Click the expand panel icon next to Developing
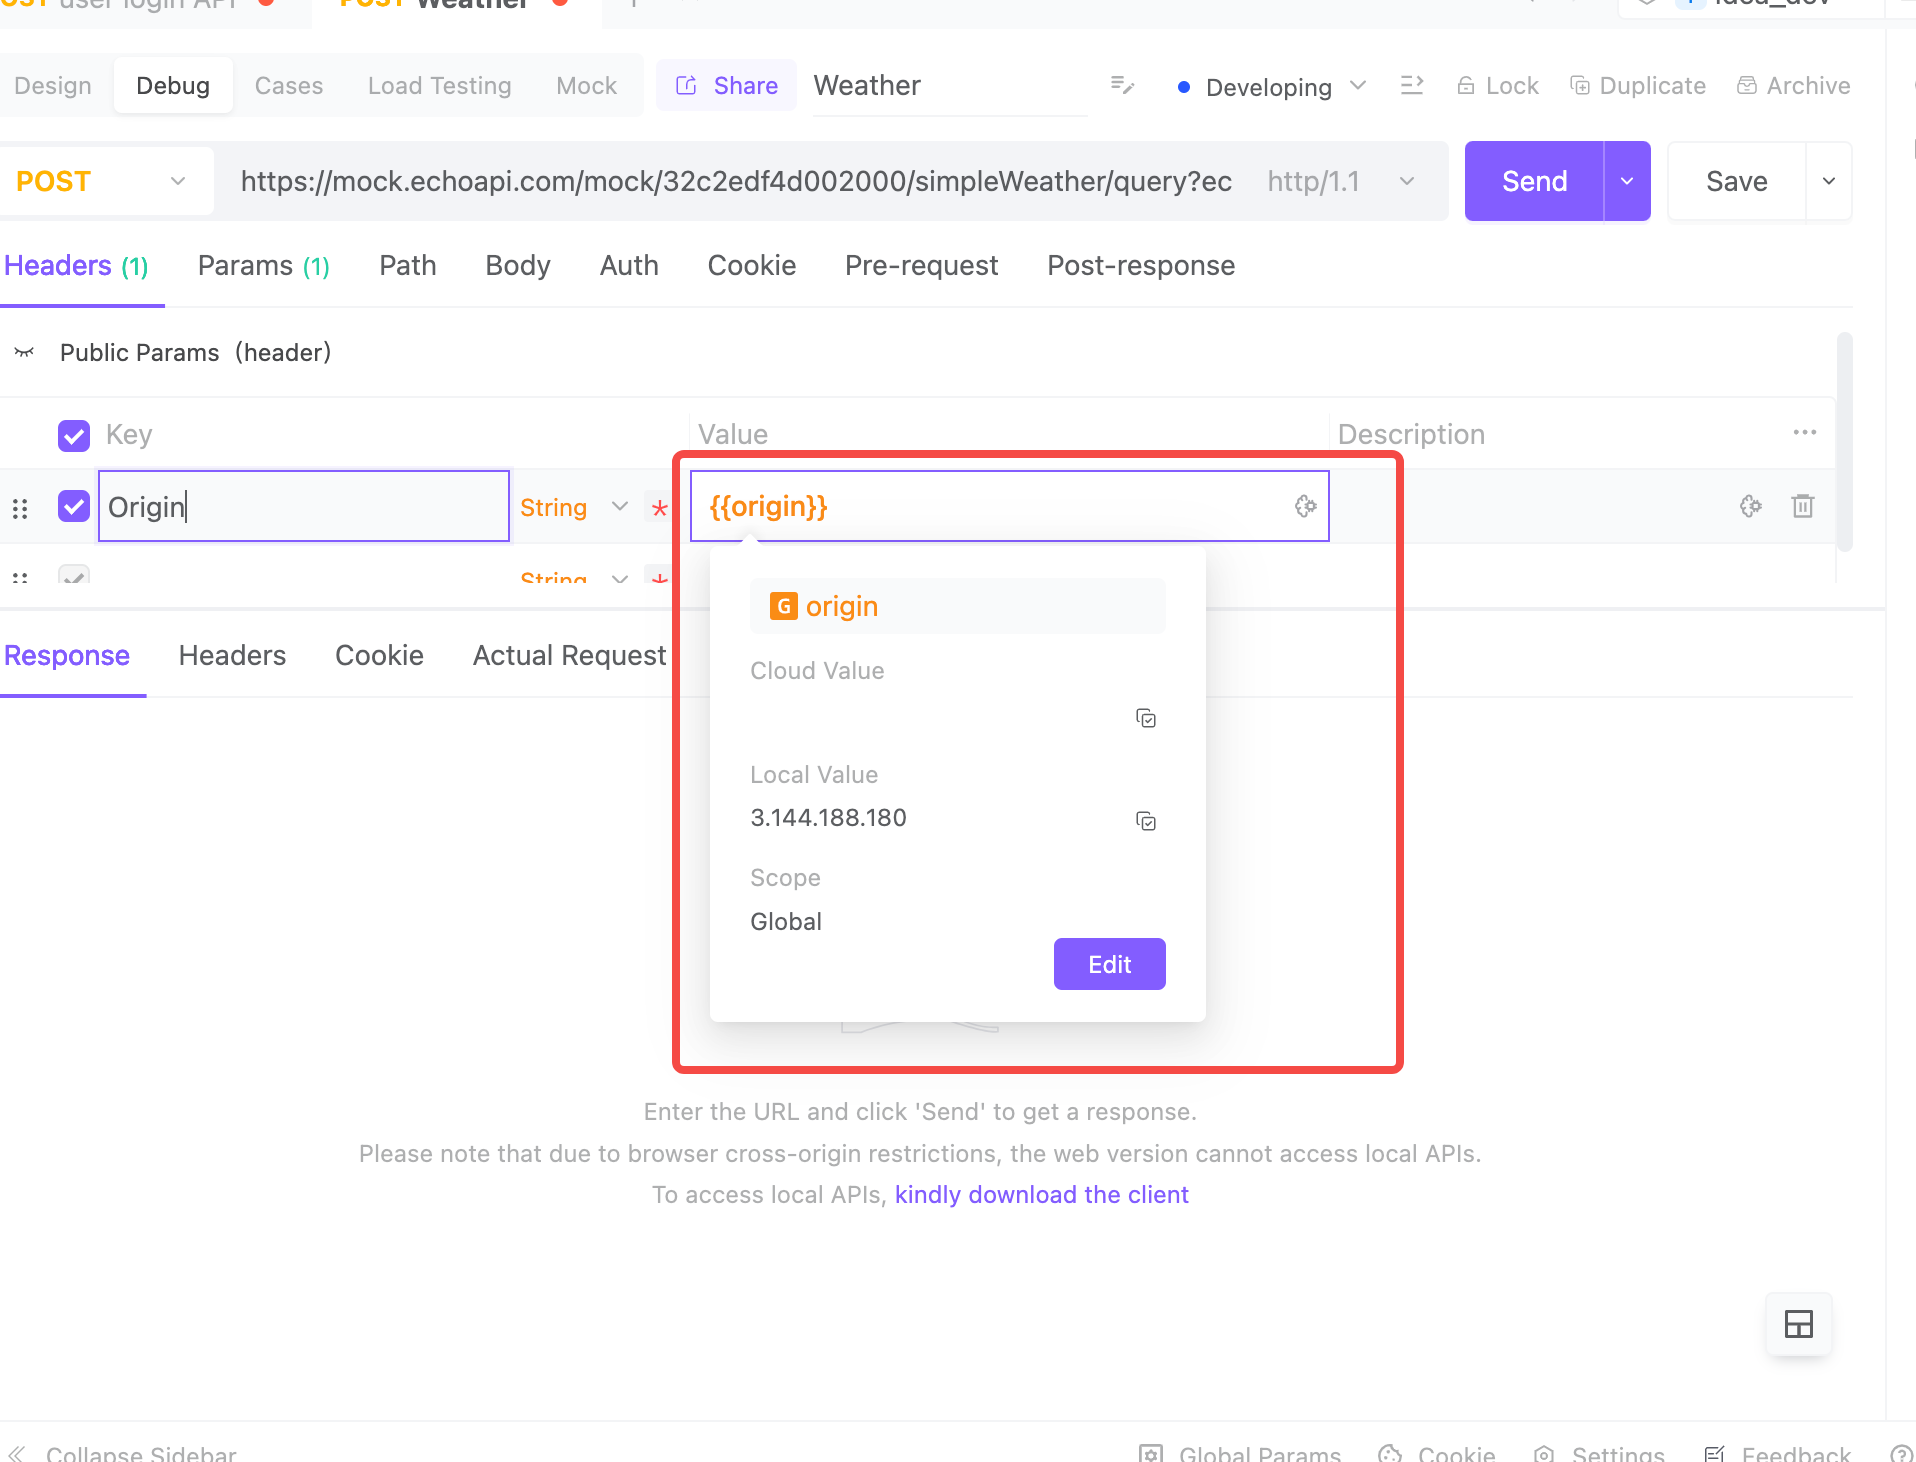 point(1412,85)
